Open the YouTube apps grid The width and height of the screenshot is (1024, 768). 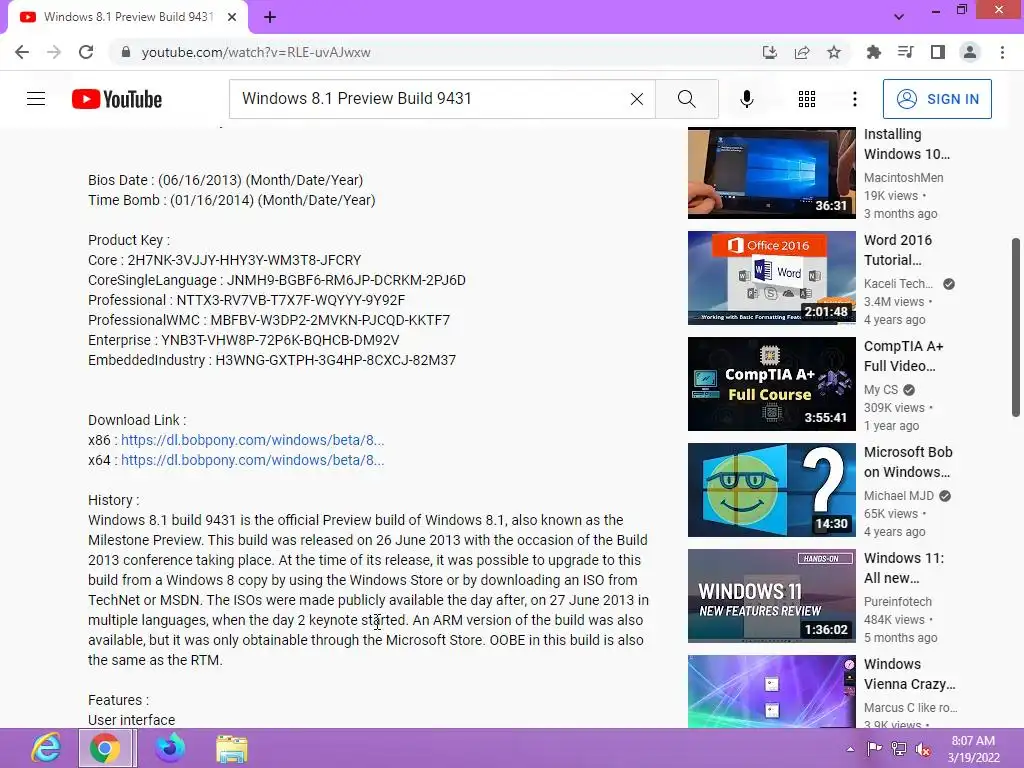(807, 99)
